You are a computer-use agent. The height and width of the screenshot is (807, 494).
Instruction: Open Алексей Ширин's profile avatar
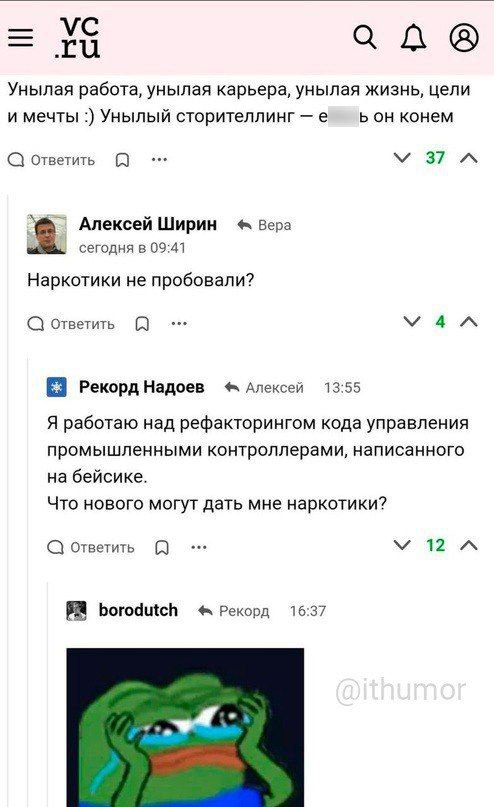(x=47, y=234)
